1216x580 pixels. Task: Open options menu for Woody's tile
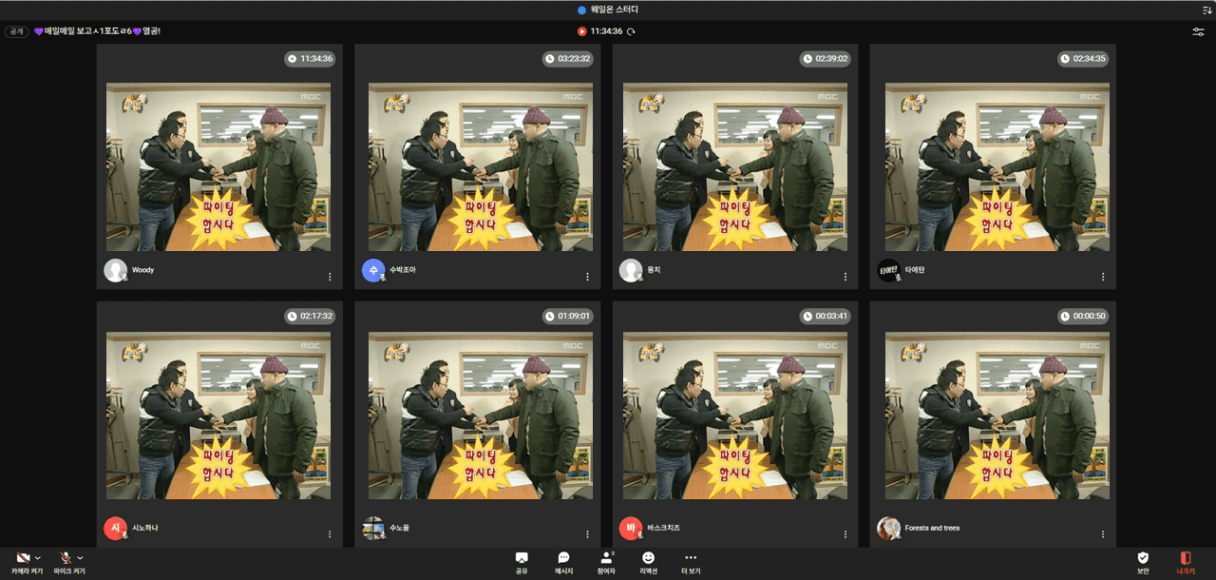click(329, 277)
